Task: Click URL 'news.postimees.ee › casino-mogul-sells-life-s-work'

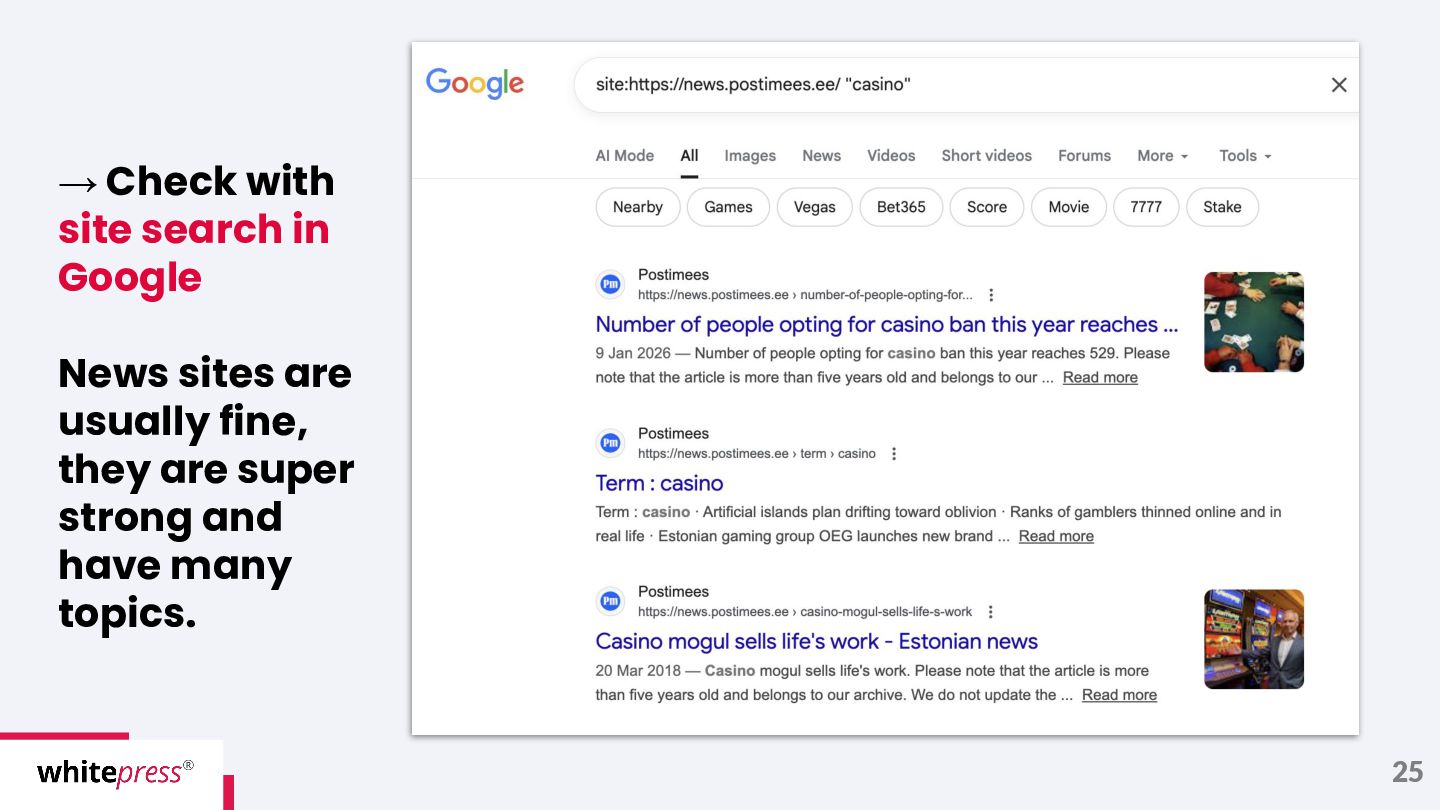Action: coord(805,612)
